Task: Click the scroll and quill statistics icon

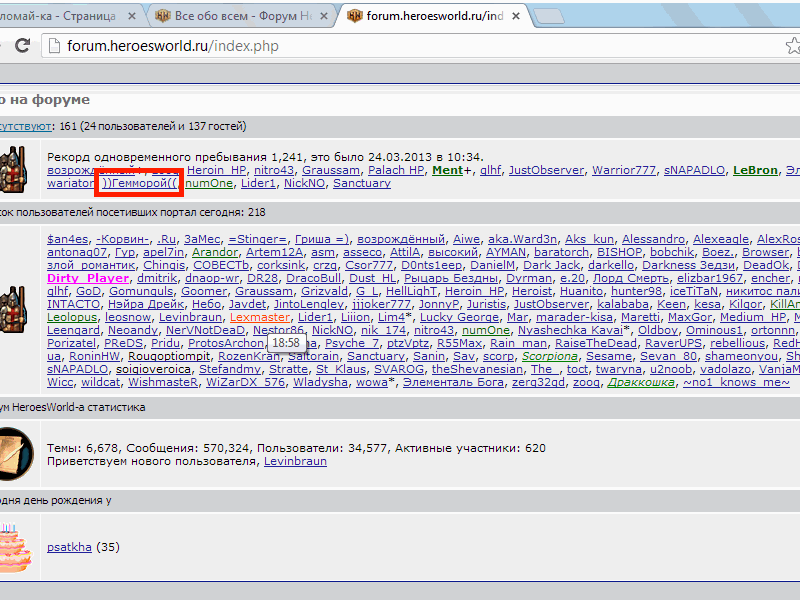Action: pos(16,454)
